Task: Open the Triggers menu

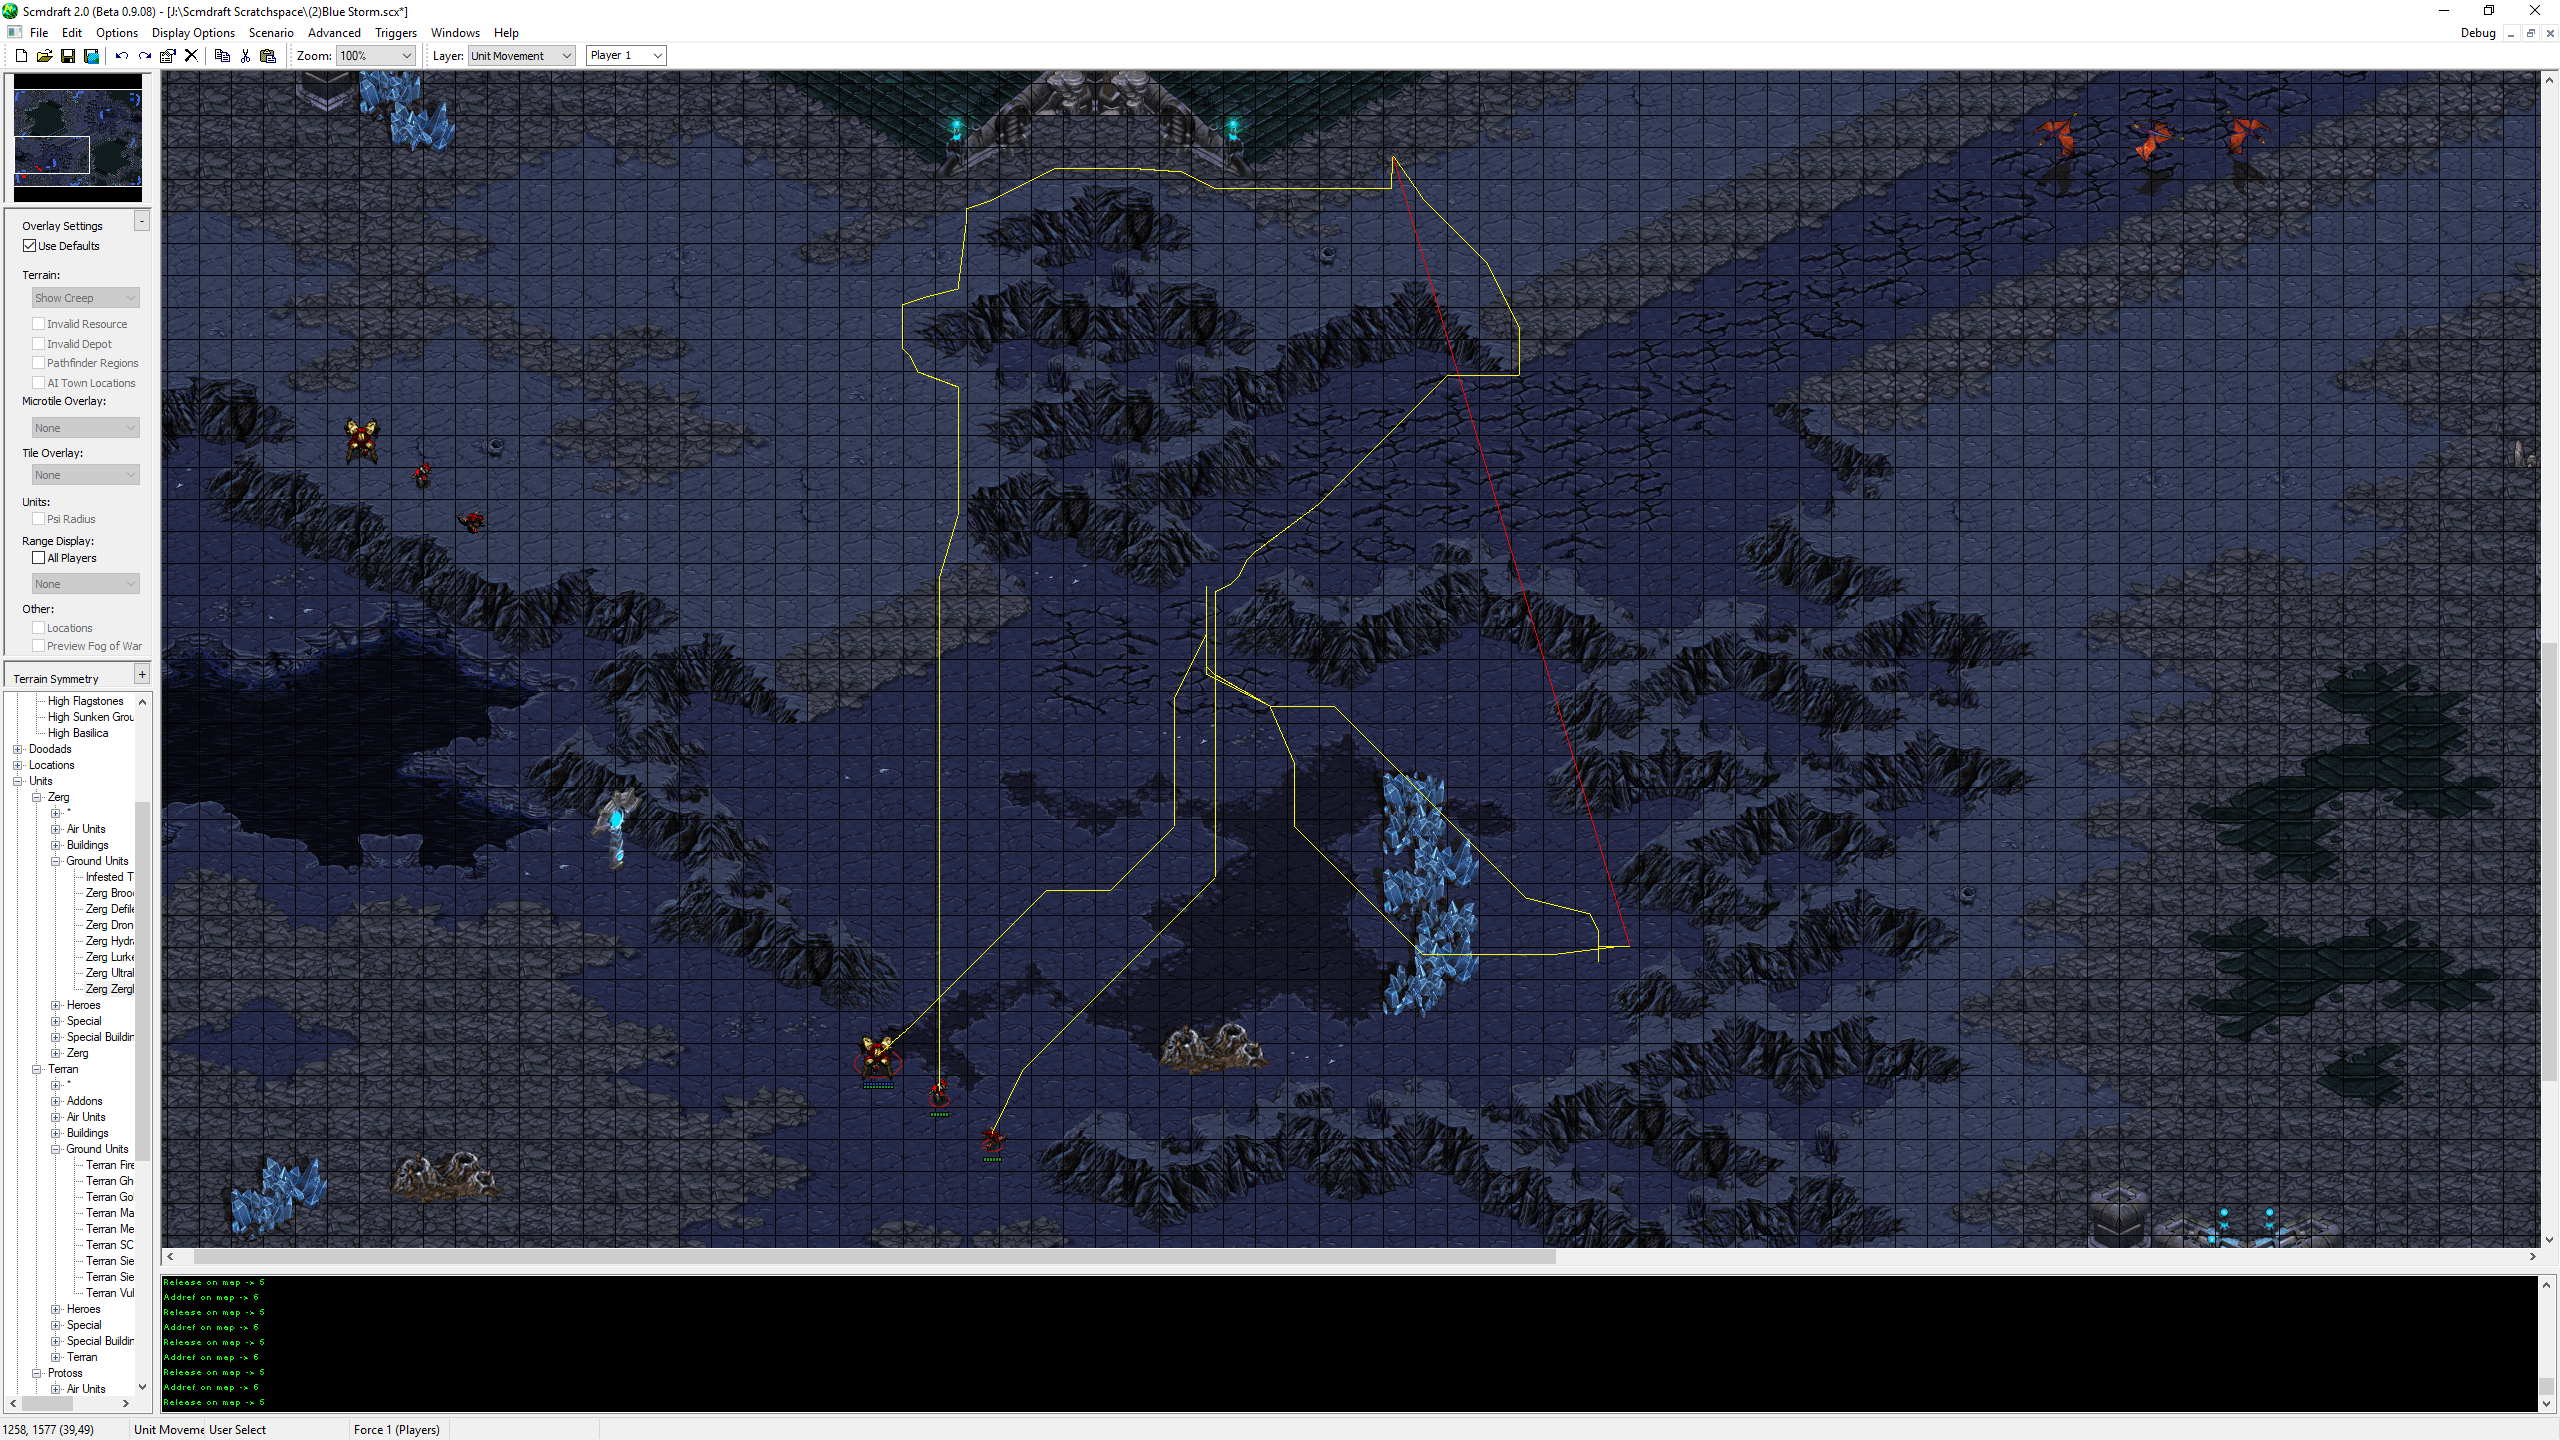Action: [x=395, y=33]
